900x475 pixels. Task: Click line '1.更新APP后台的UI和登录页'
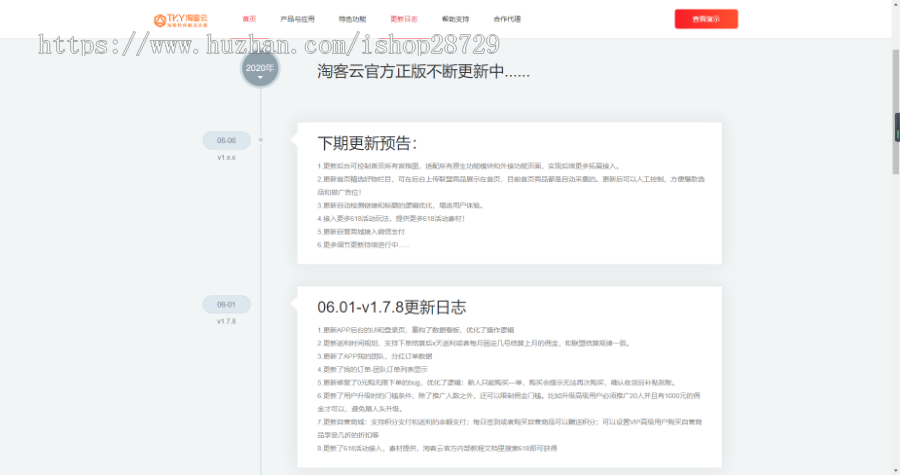click(416, 330)
